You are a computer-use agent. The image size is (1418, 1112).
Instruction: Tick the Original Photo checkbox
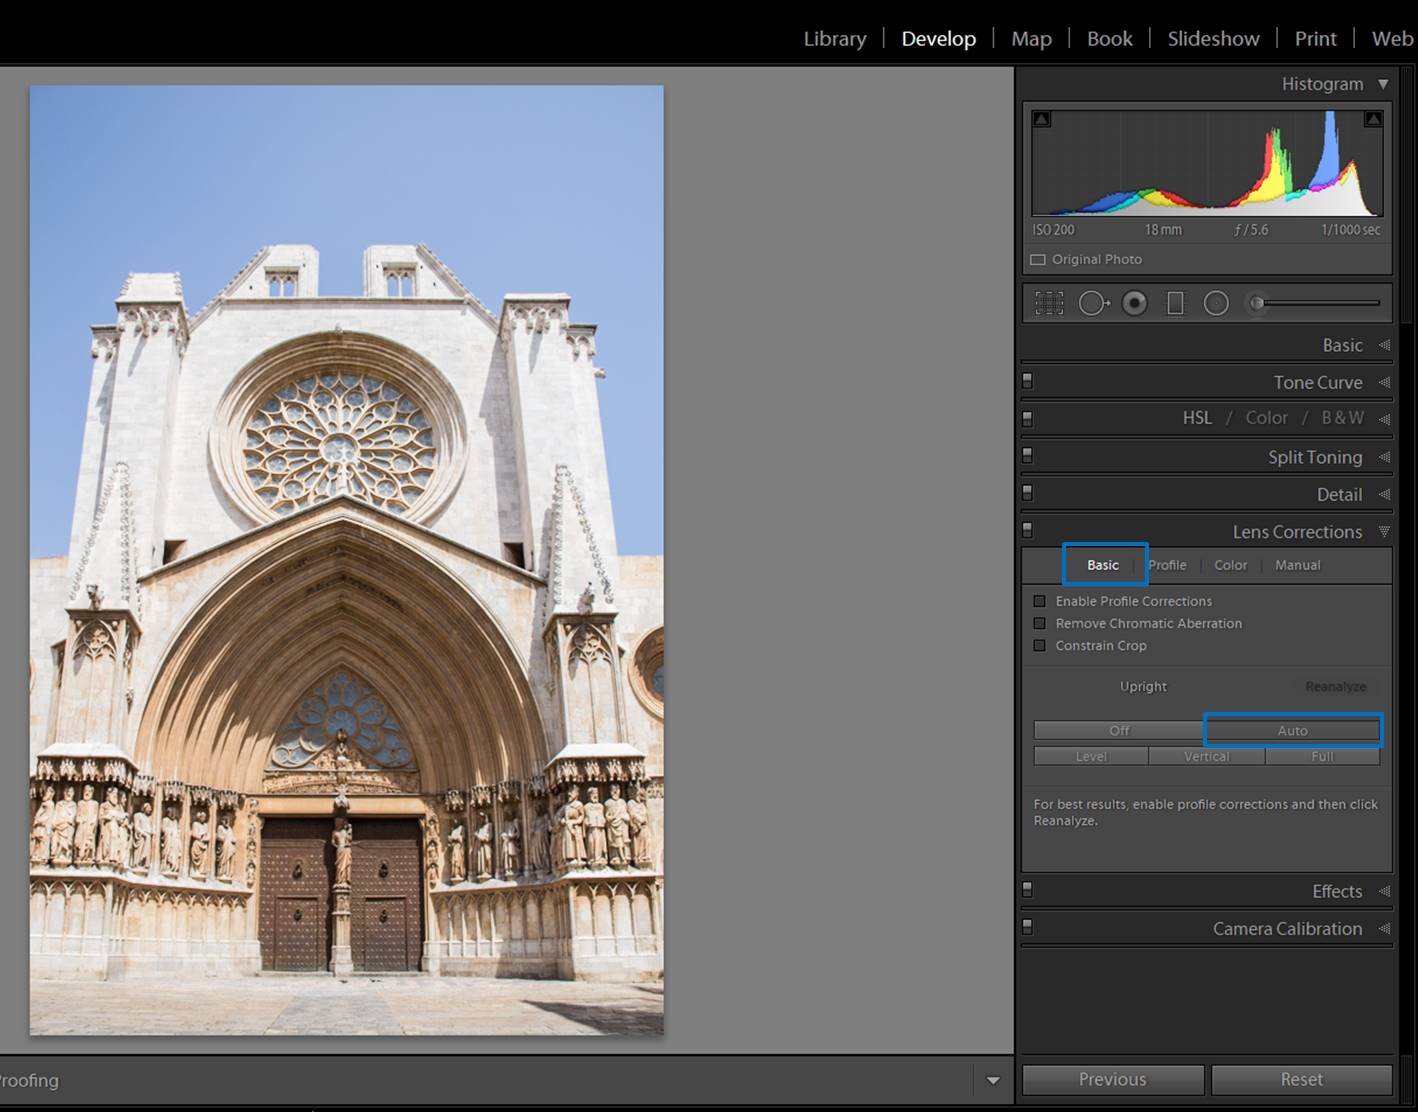tap(1038, 260)
